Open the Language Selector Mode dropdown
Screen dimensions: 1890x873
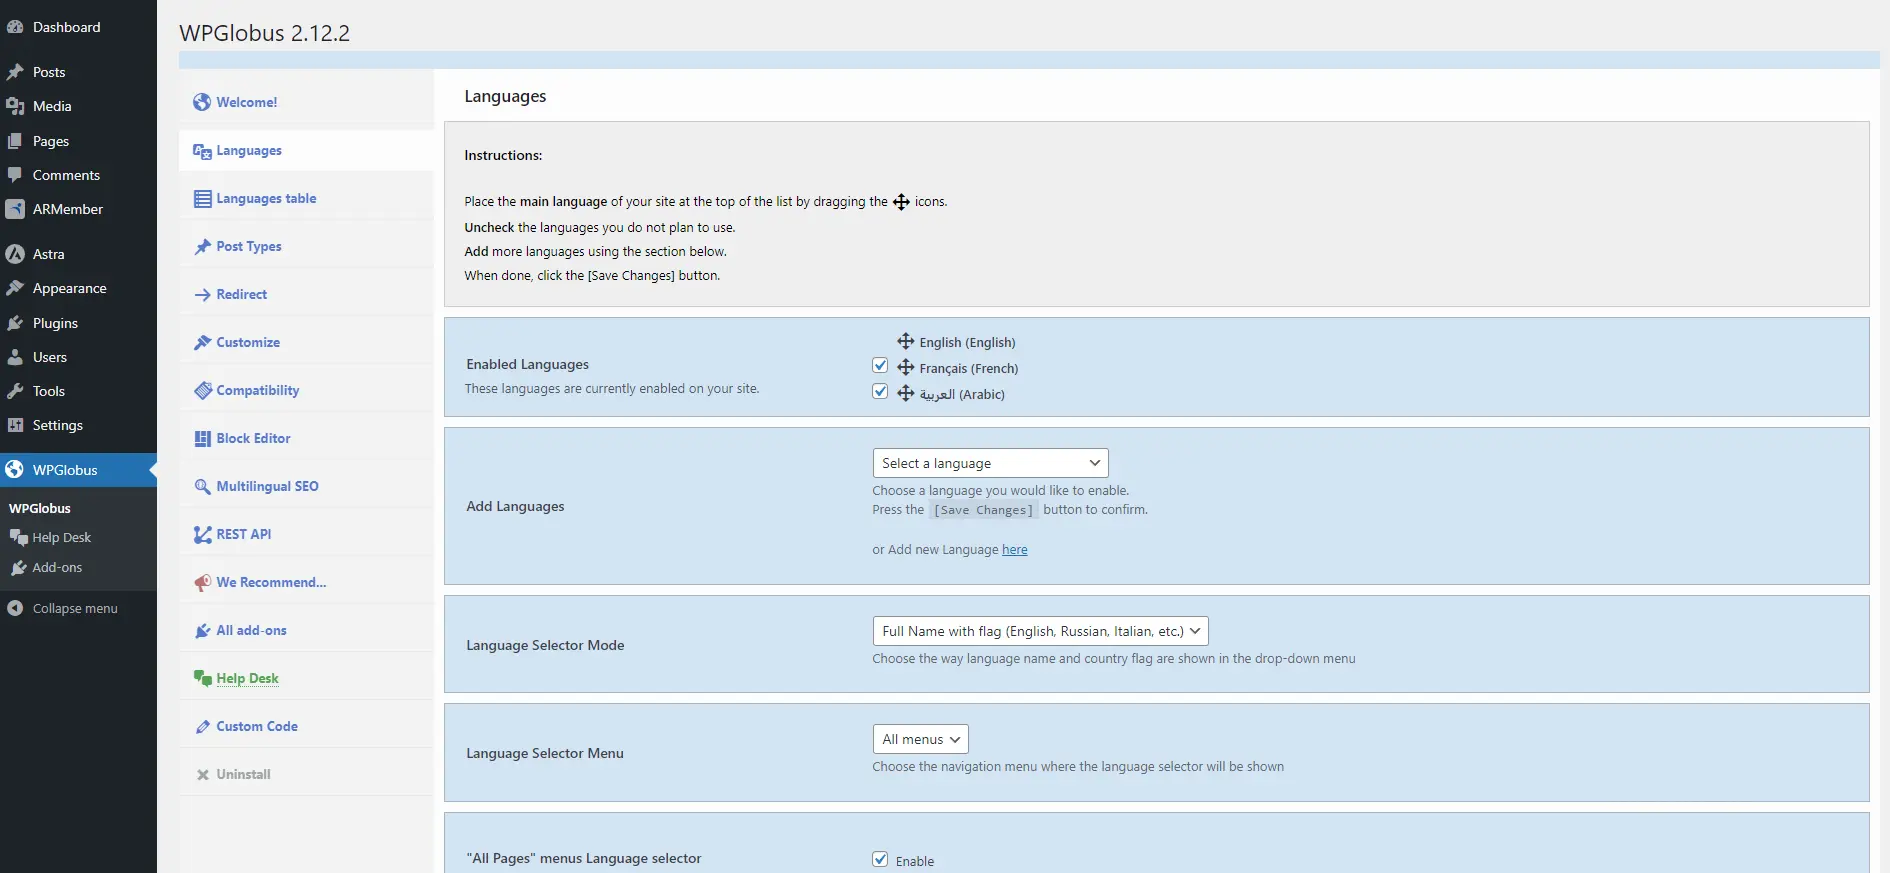point(1040,631)
